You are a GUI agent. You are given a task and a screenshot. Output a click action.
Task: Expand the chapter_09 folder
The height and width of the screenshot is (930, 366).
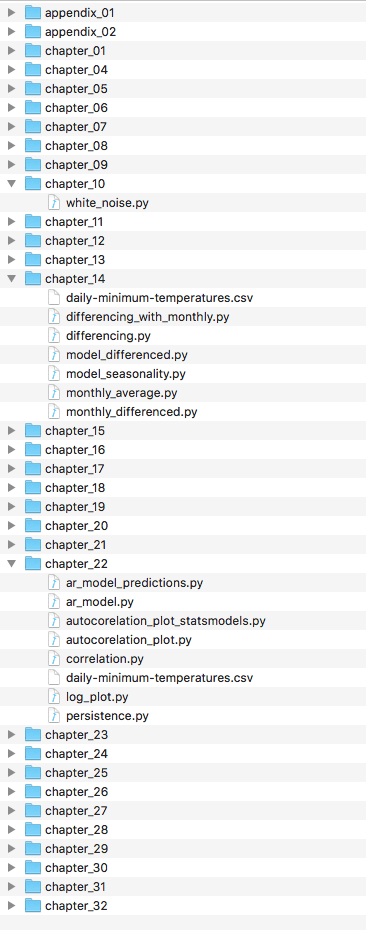pyautogui.click(x=11, y=164)
